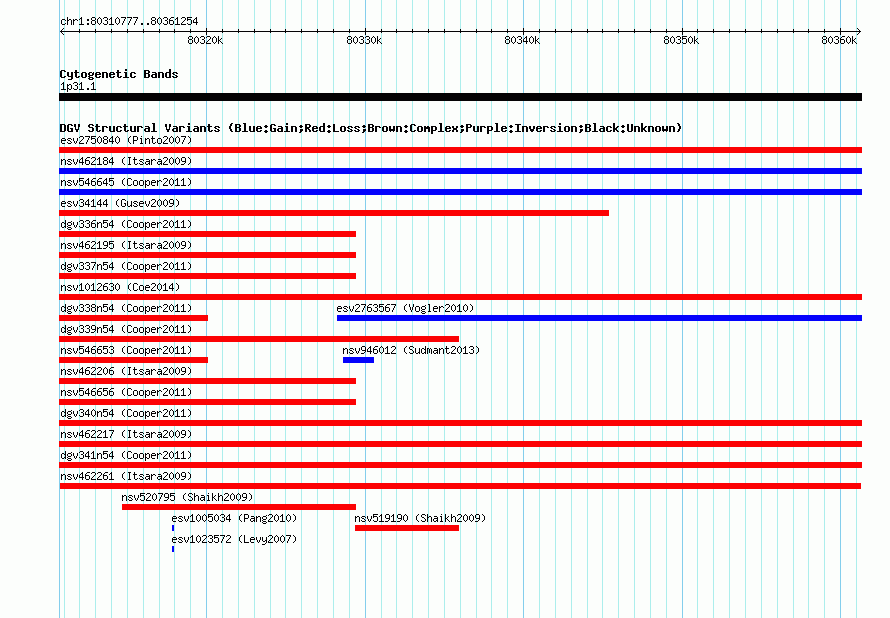Select the nsv519190 red loss bar

407,528
